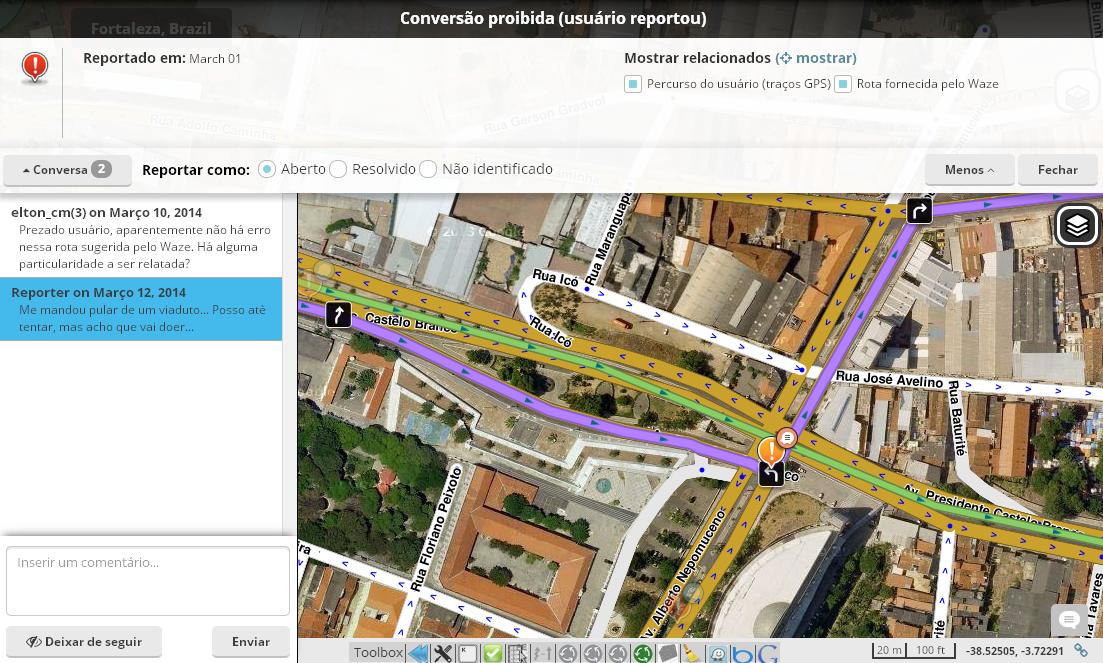Click the grid selection Toolbox icon
This screenshot has height=663, width=1103.
pos(518,653)
